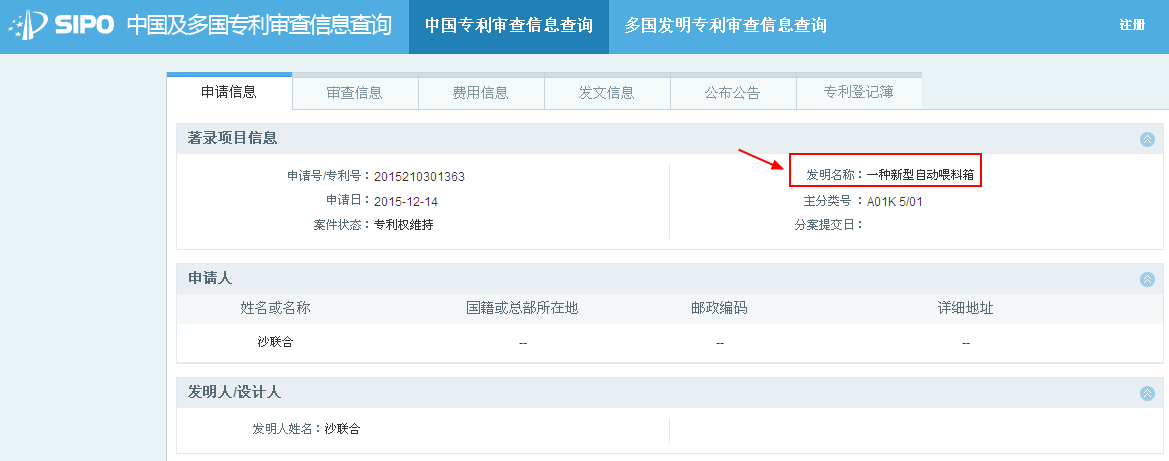Click the 著录项目信息 section heading
Viewport: 1169px width, 461px height.
(233, 139)
